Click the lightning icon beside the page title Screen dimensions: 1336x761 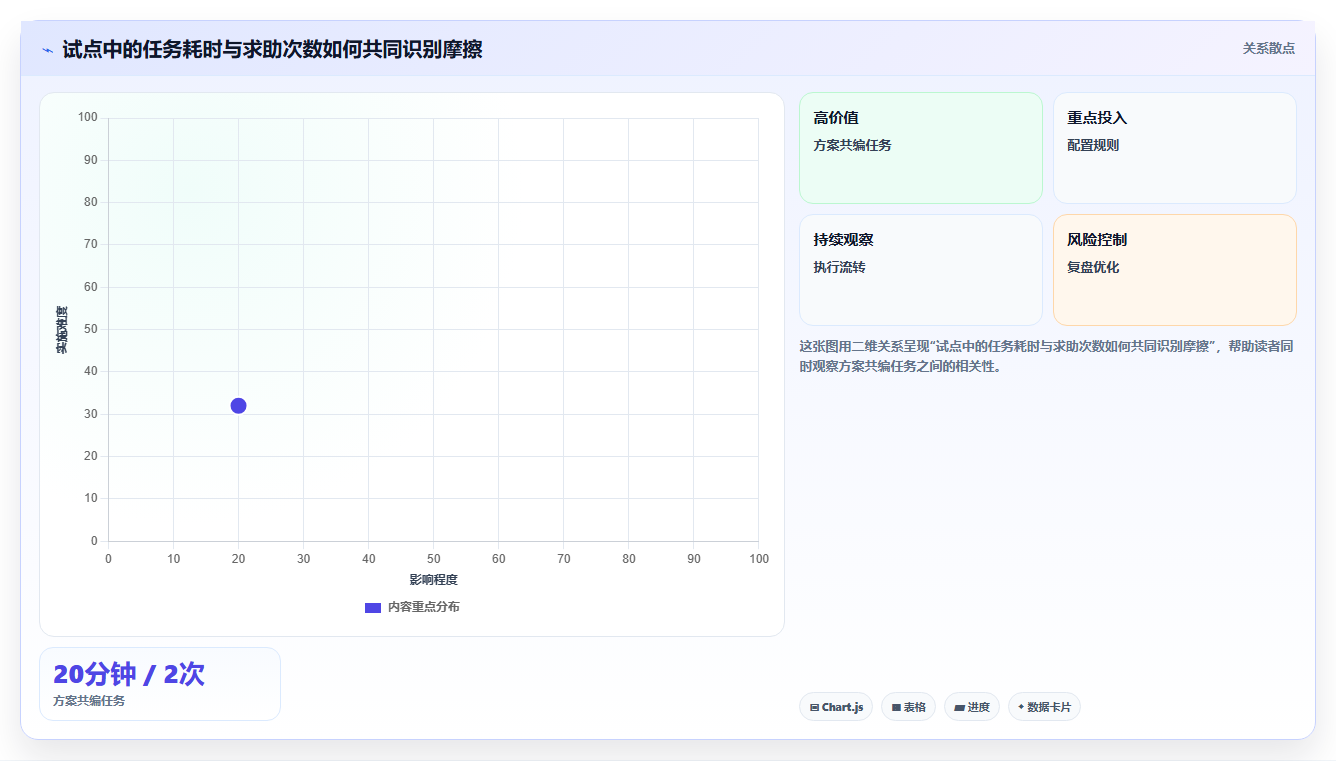tap(47, 50)
